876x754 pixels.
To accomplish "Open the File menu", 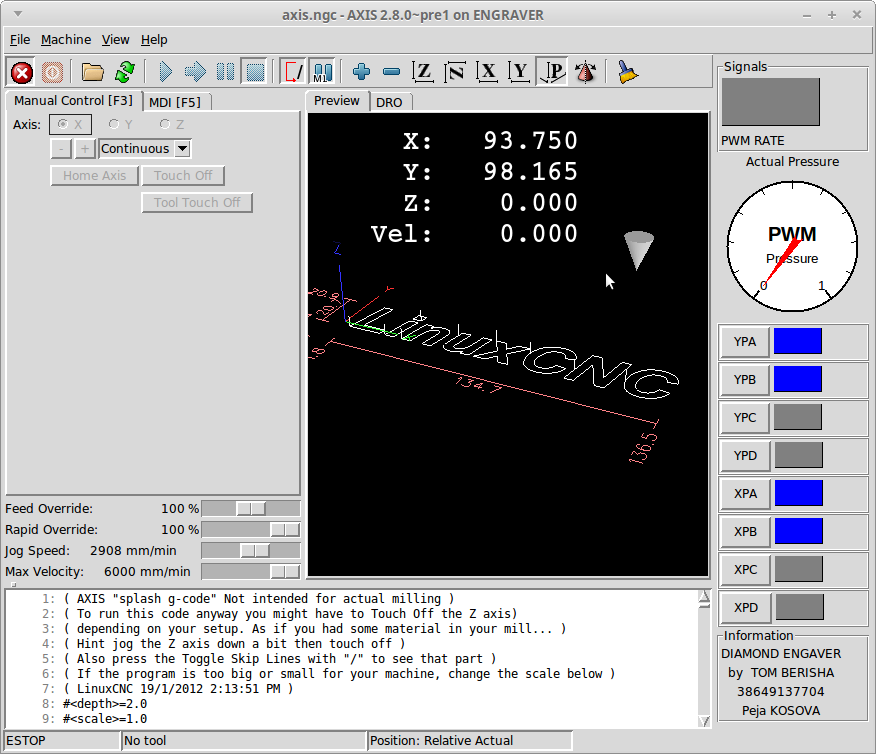I will point(20,40).
